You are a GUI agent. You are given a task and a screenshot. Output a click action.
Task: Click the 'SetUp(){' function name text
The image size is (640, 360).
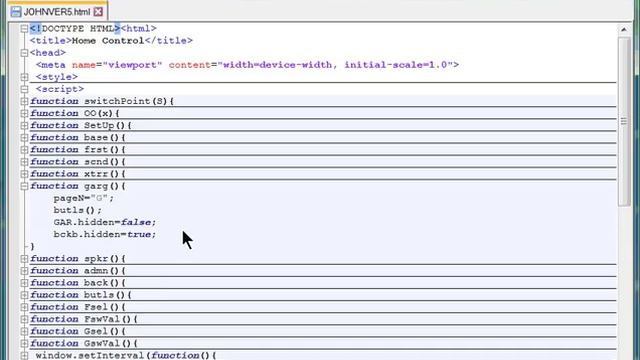[x=108, y=125]
